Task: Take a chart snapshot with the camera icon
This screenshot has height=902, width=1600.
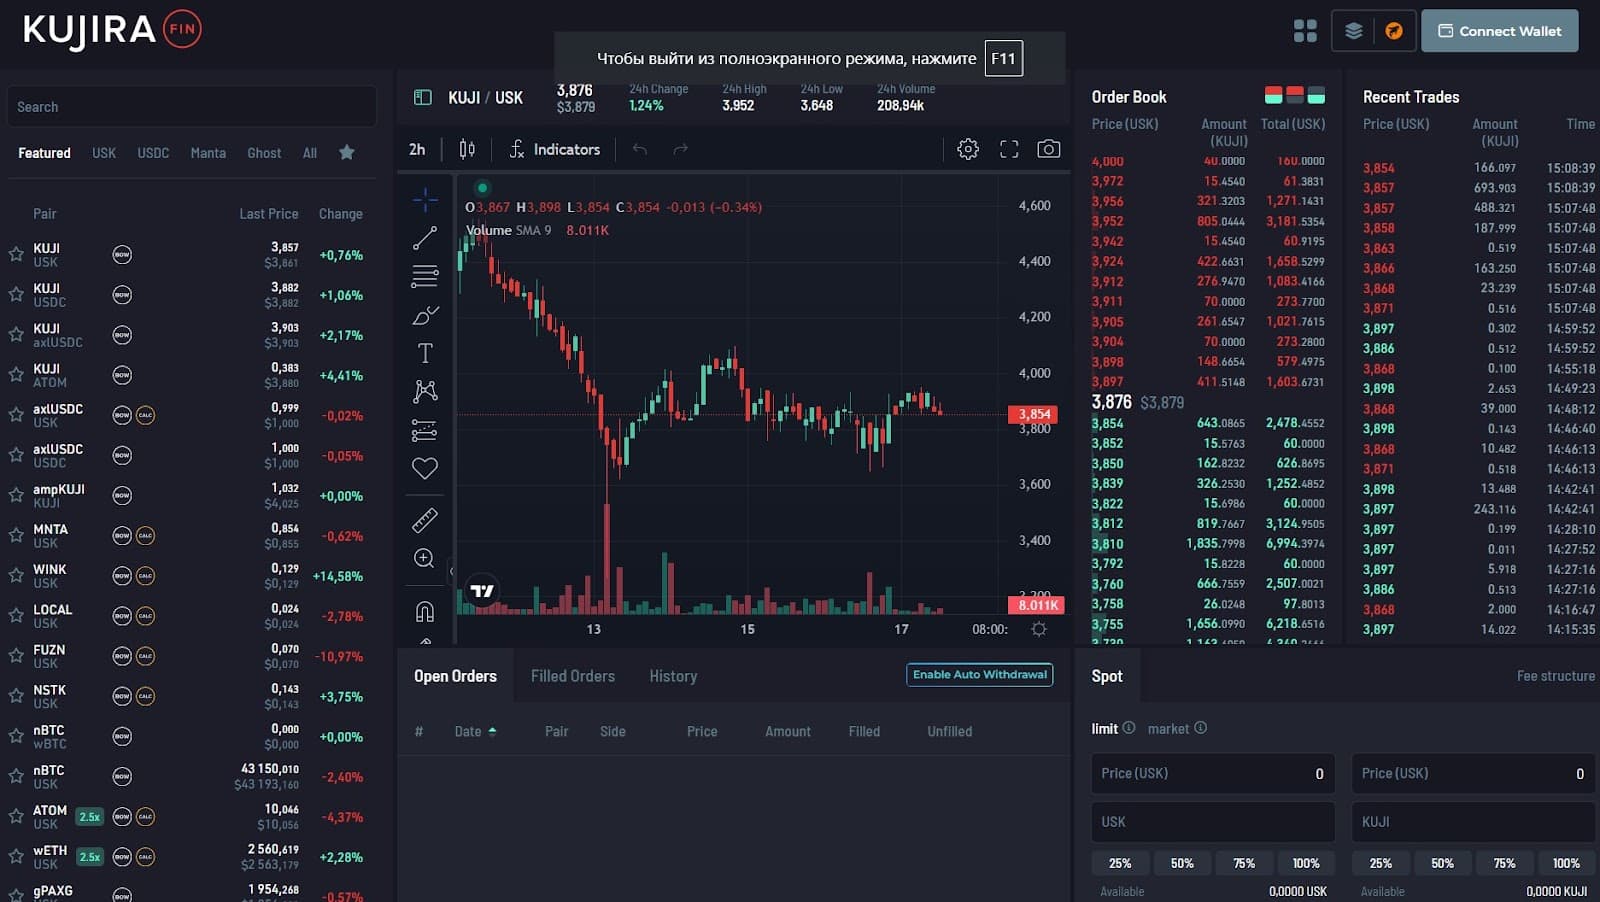Action: coord(1048,149)
